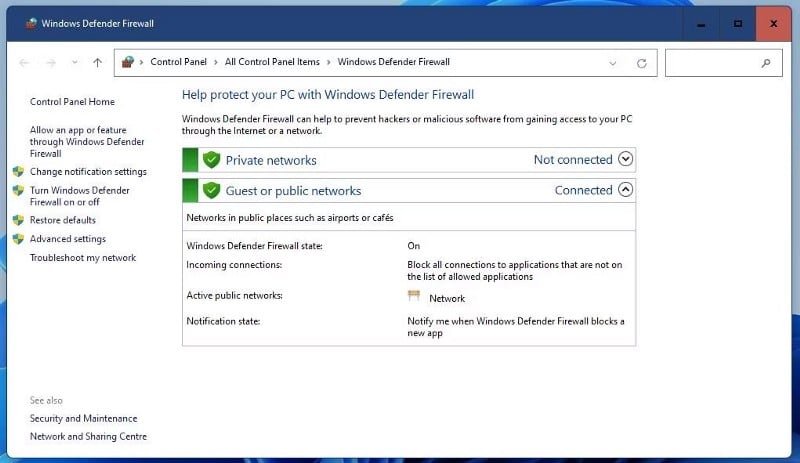Open Allow an app or feature link
Screen dimensions: 800x463
coord(87,141)
